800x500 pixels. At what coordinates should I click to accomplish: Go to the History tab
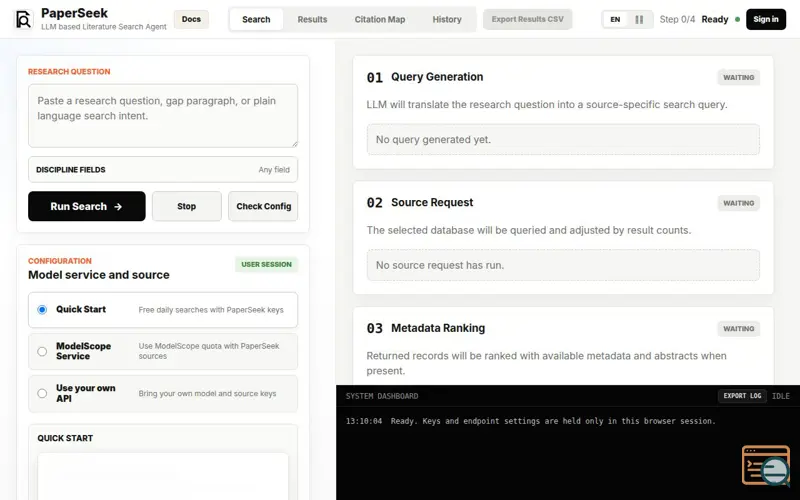tap(447, 19)
